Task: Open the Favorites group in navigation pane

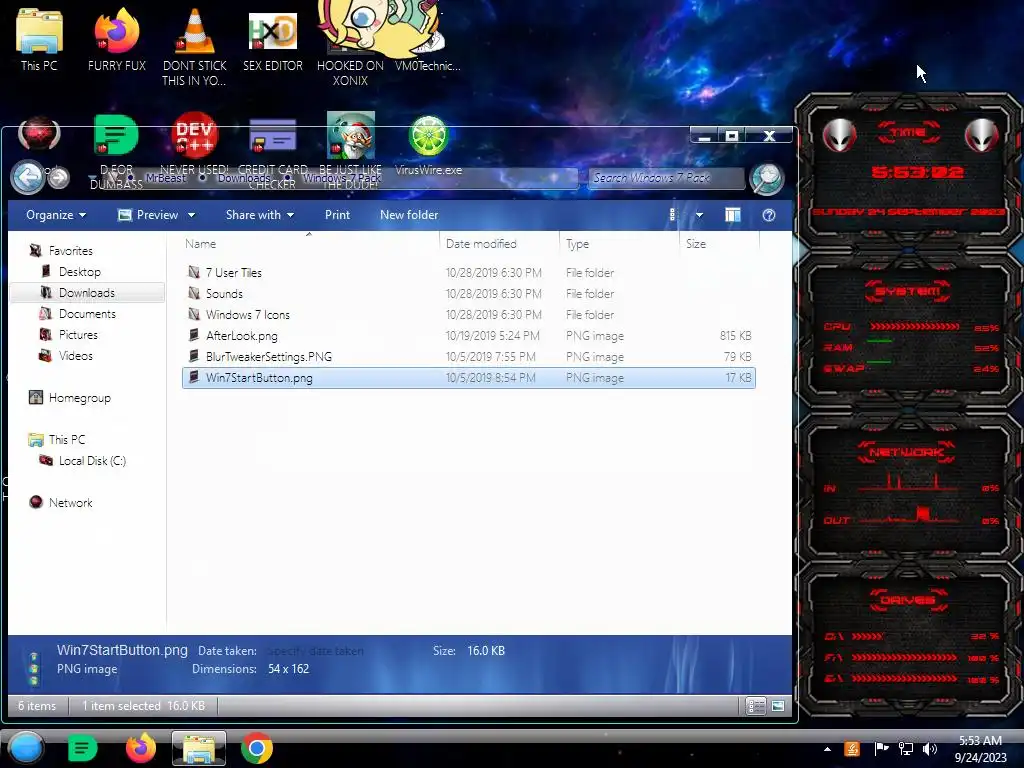Action: click(x=71, y=251)
